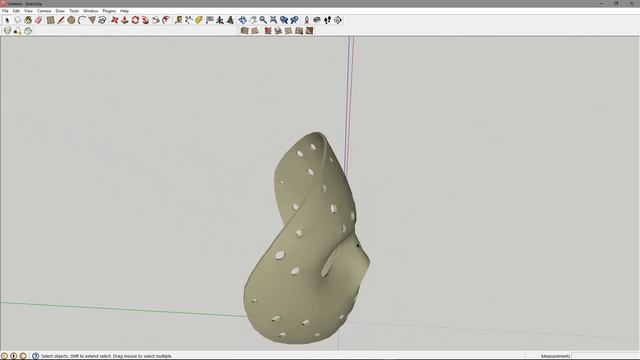Screen dimensions: 640x360
Task: Activate the Offset tool
Action: click(166, 20)
